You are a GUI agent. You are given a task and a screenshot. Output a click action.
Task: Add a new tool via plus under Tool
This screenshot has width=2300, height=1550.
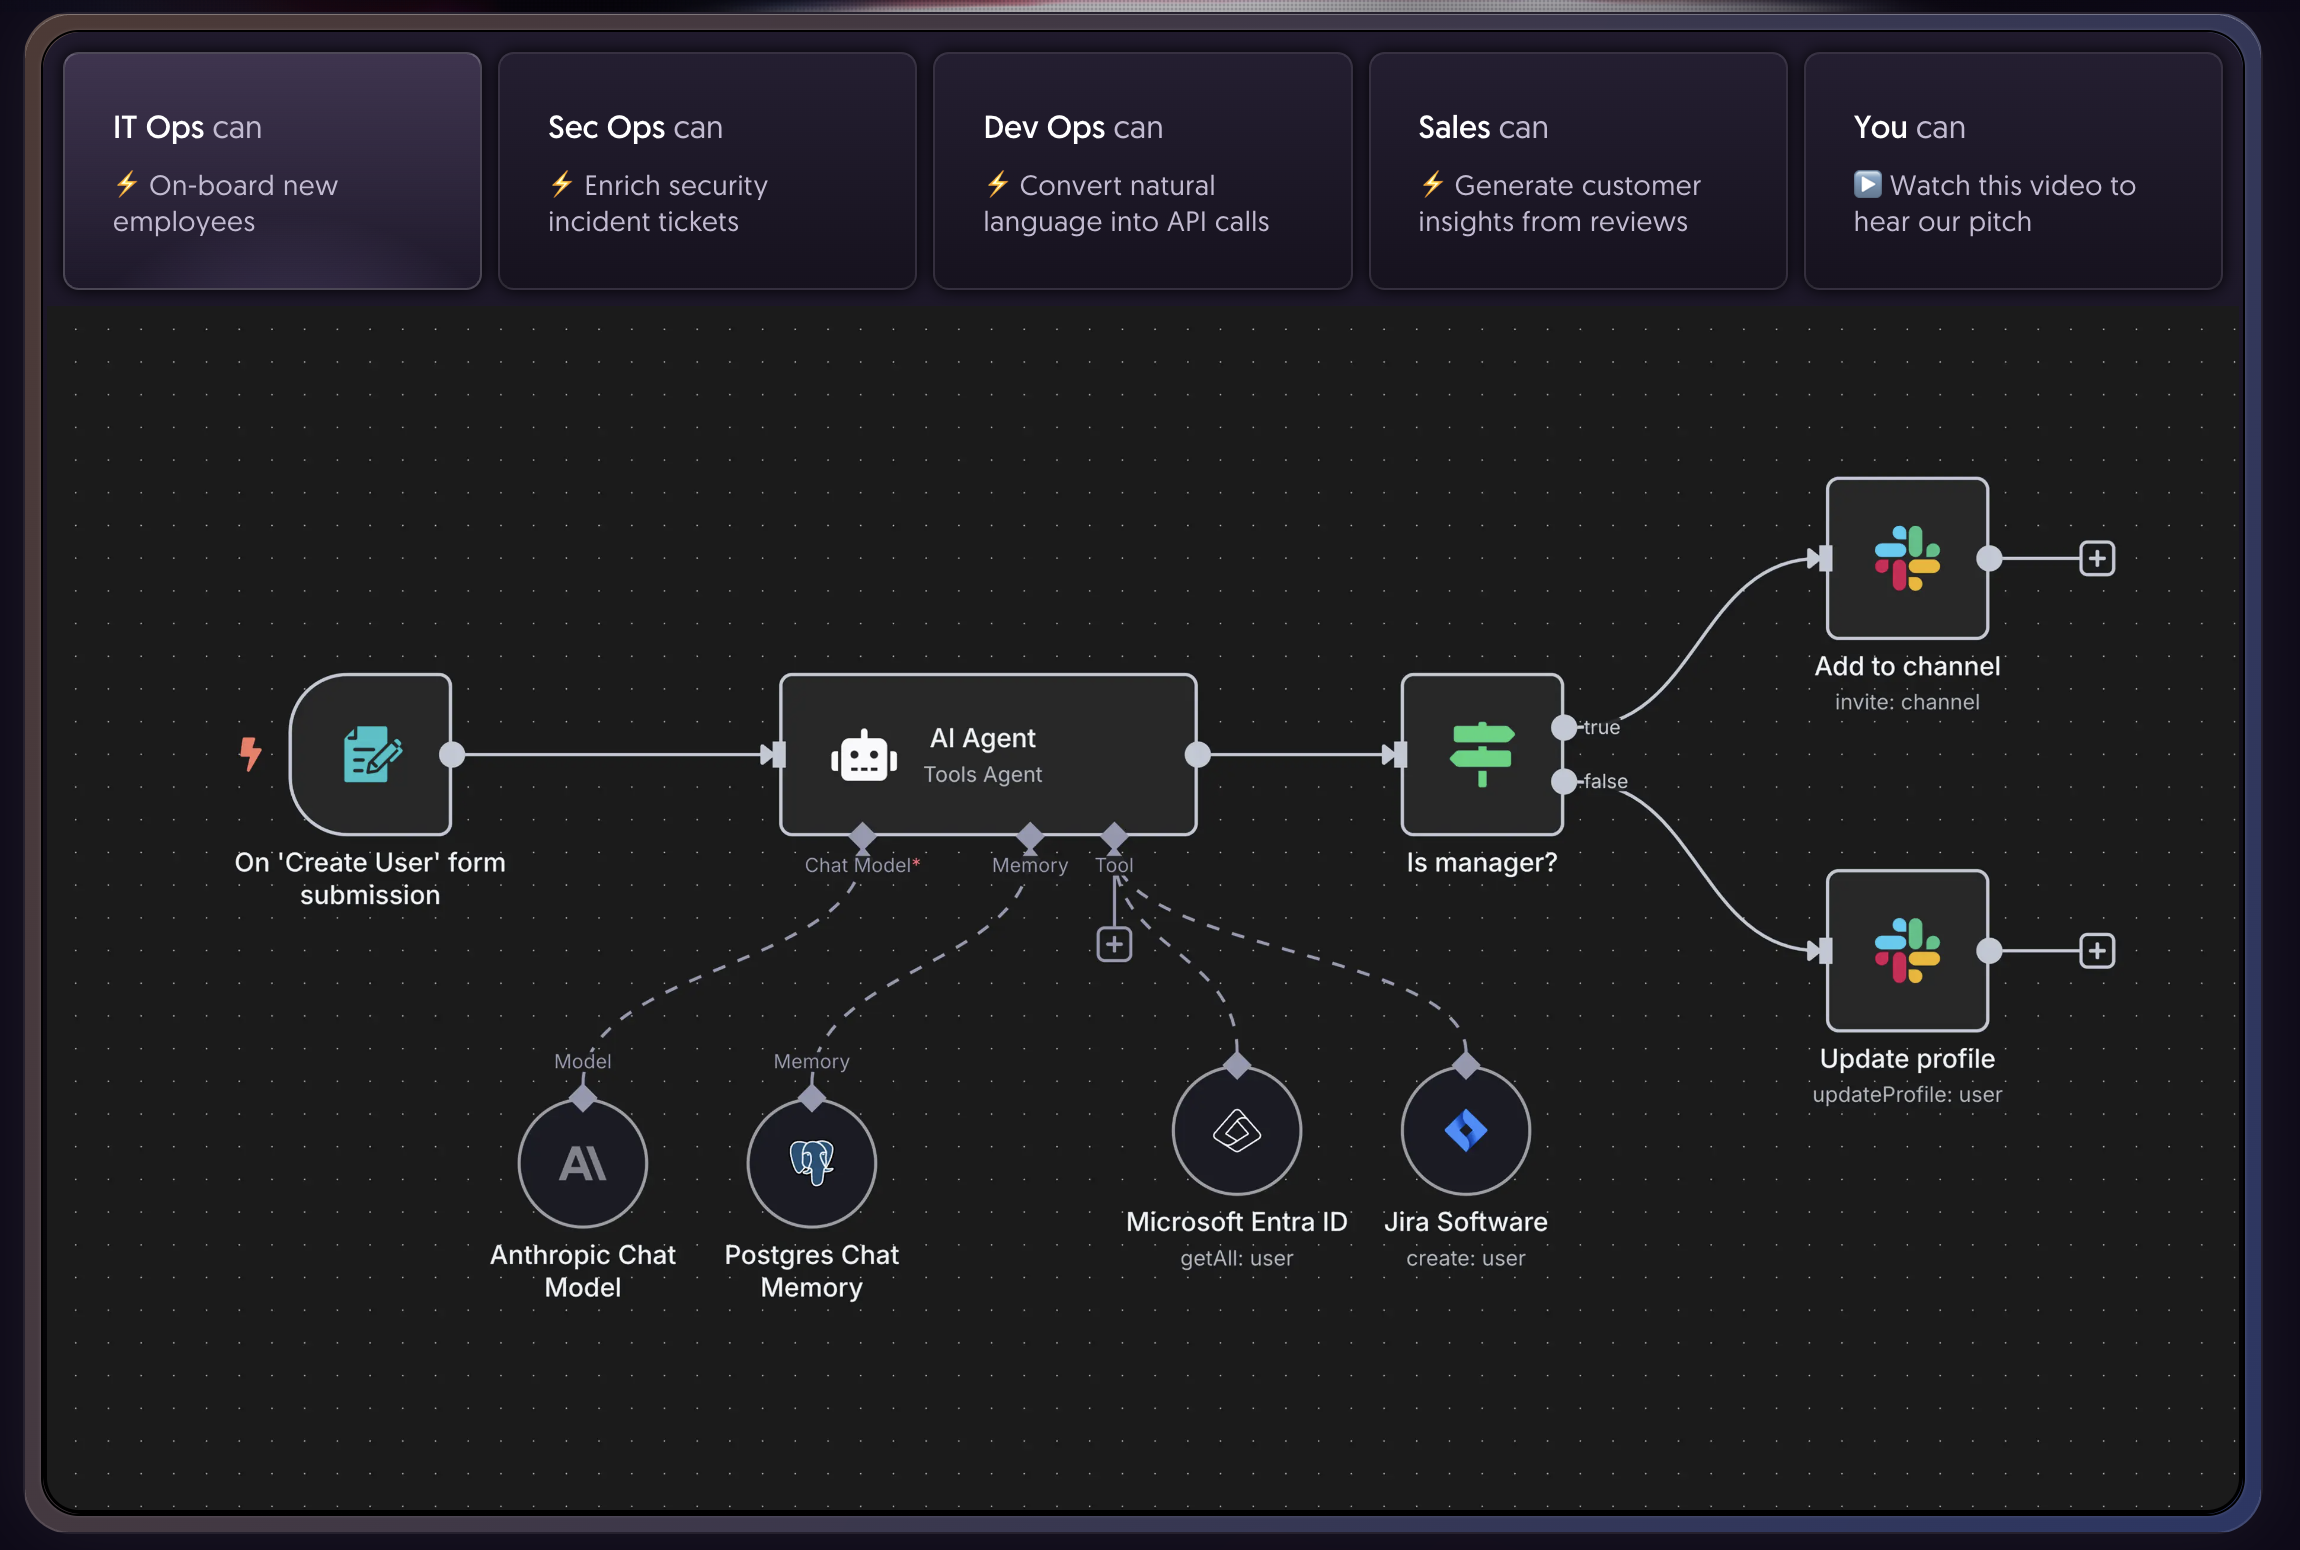(x=1114, y=944)
